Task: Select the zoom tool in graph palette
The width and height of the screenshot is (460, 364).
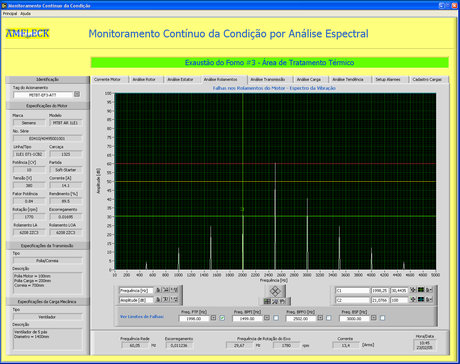Action: (x=275, y=301)
